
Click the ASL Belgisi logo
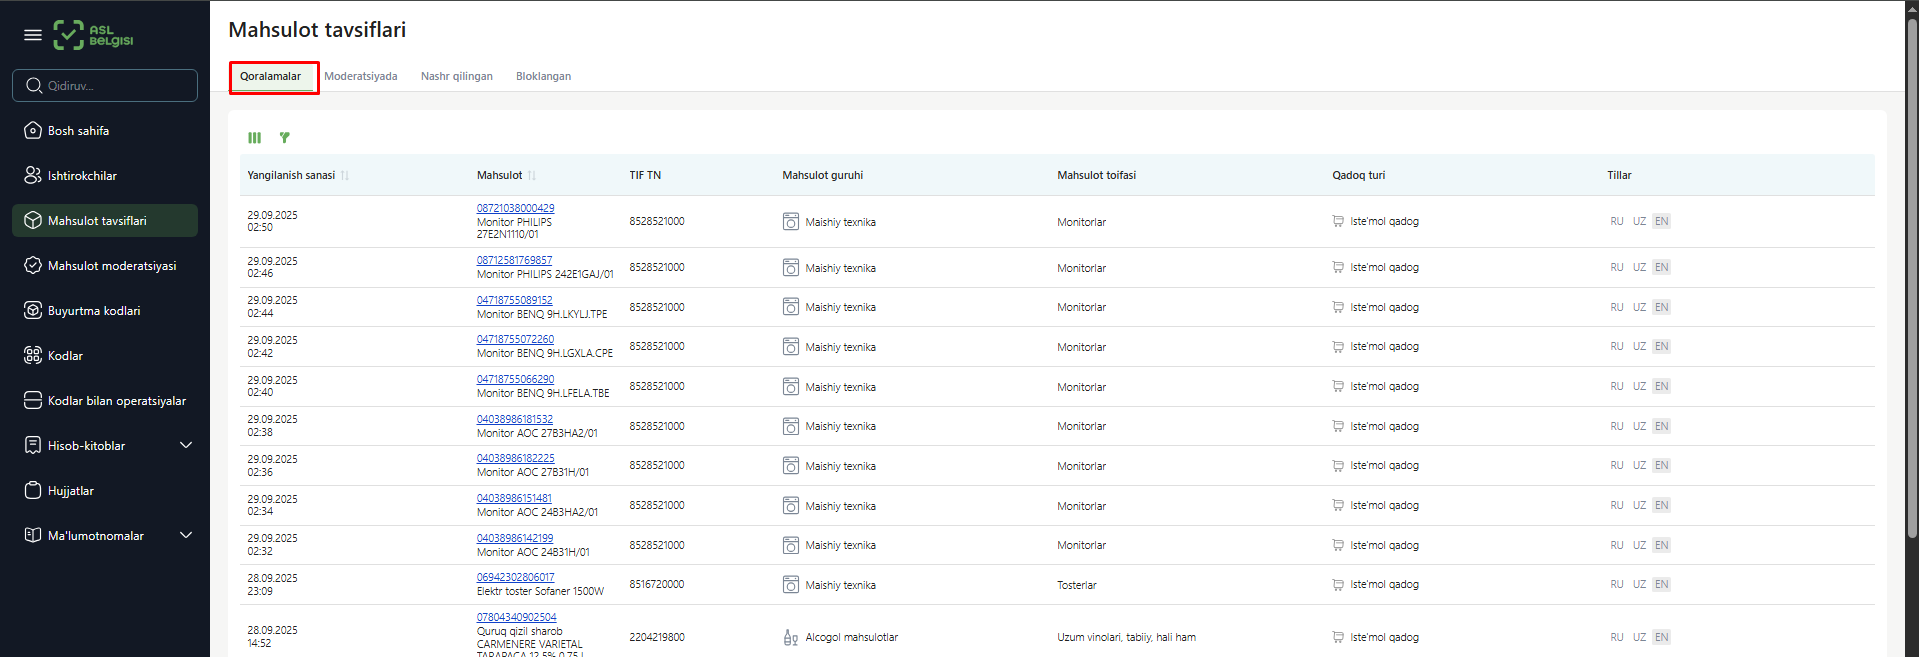click(x=94, y=35)
